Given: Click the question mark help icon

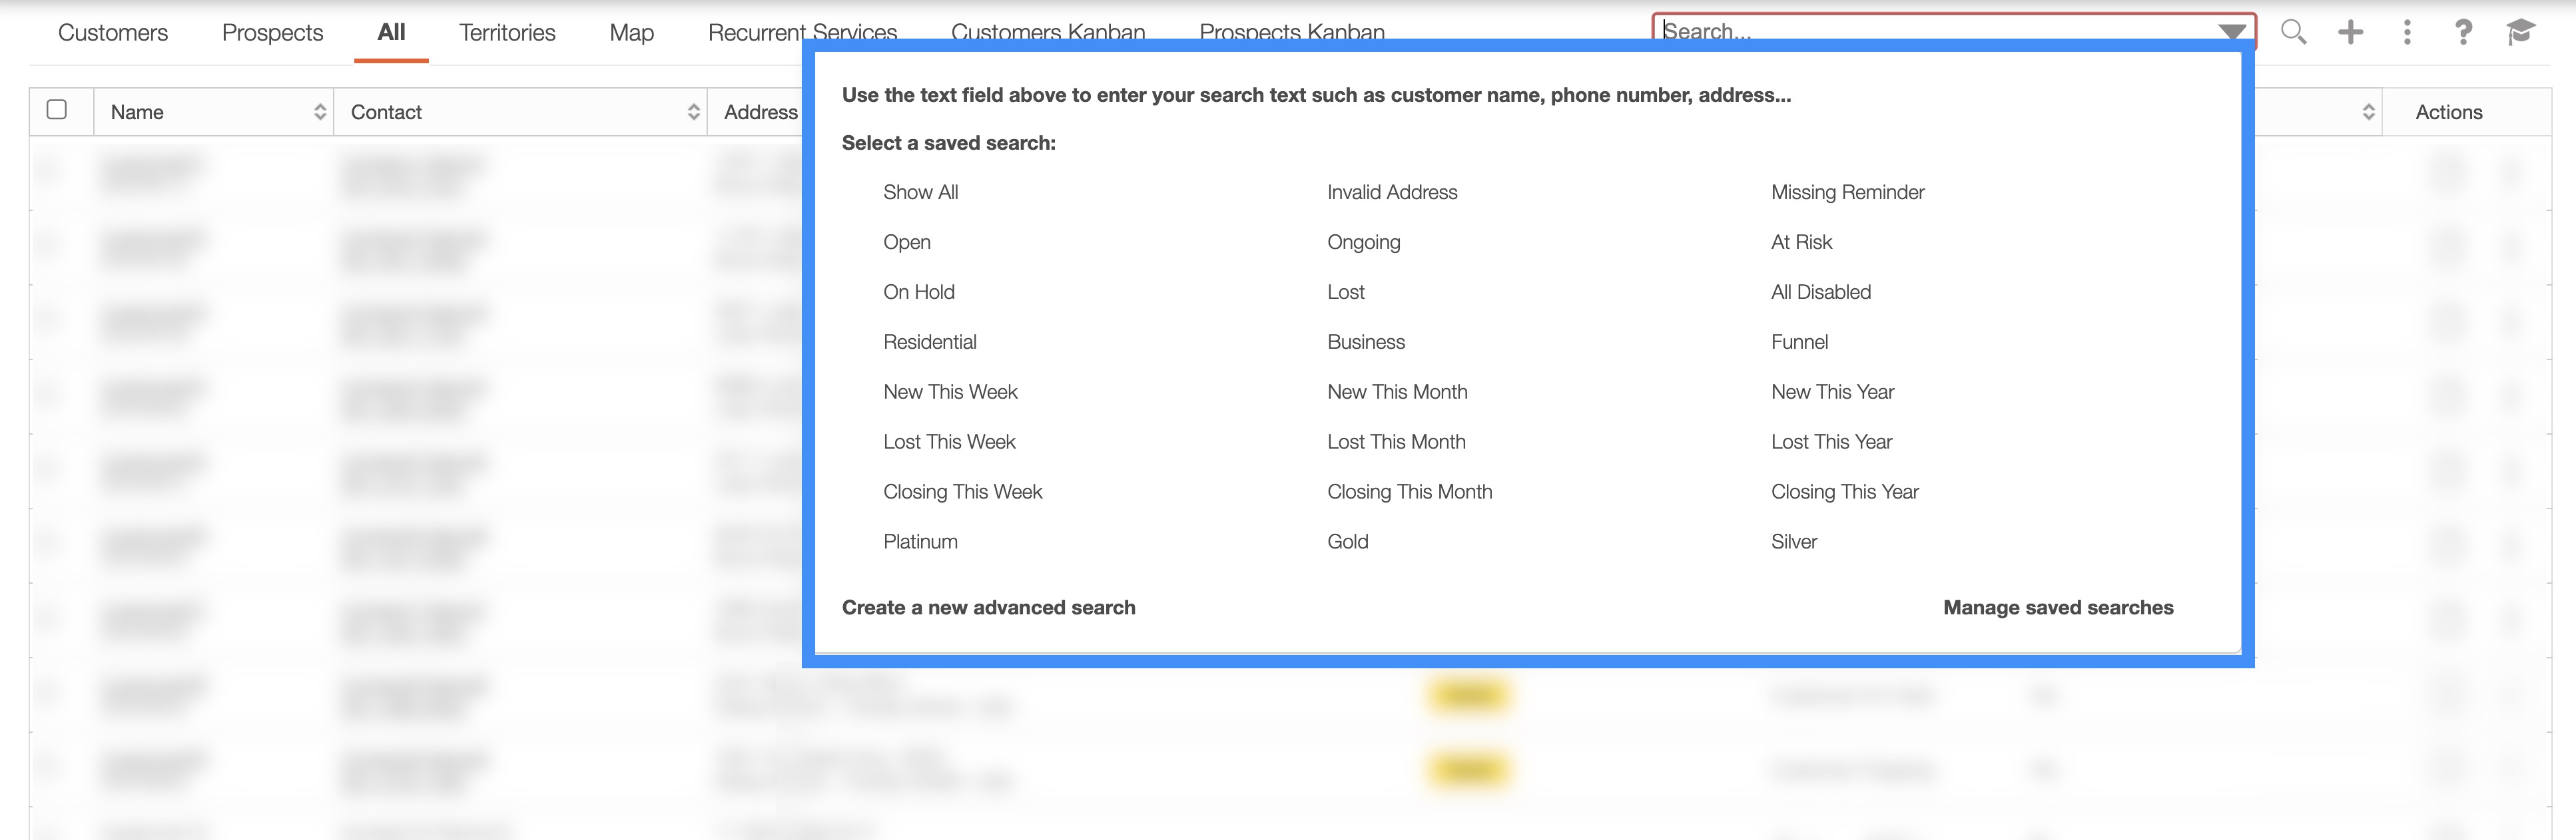Looking at the screenshot, I should coord(2463,32).
